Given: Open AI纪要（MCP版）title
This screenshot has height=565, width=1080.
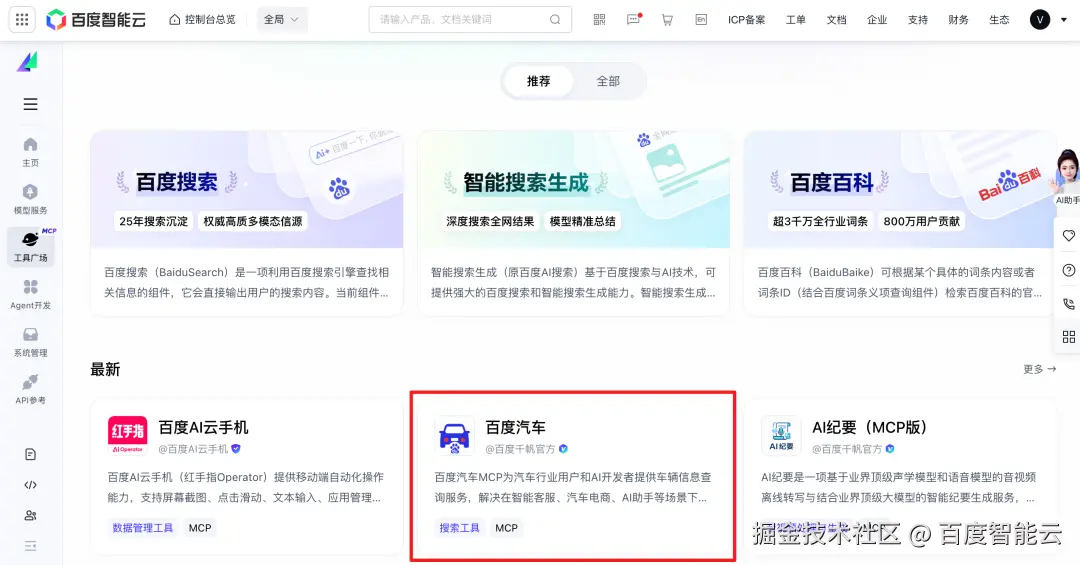Looking at the screenshot, I should coord(870,428).
